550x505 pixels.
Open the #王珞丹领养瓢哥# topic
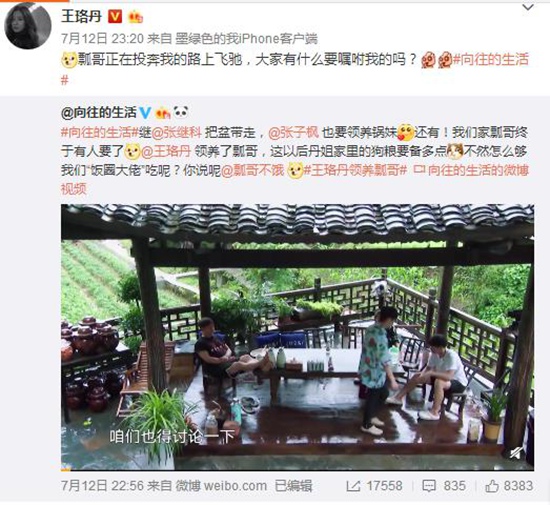tap(355, 171)
